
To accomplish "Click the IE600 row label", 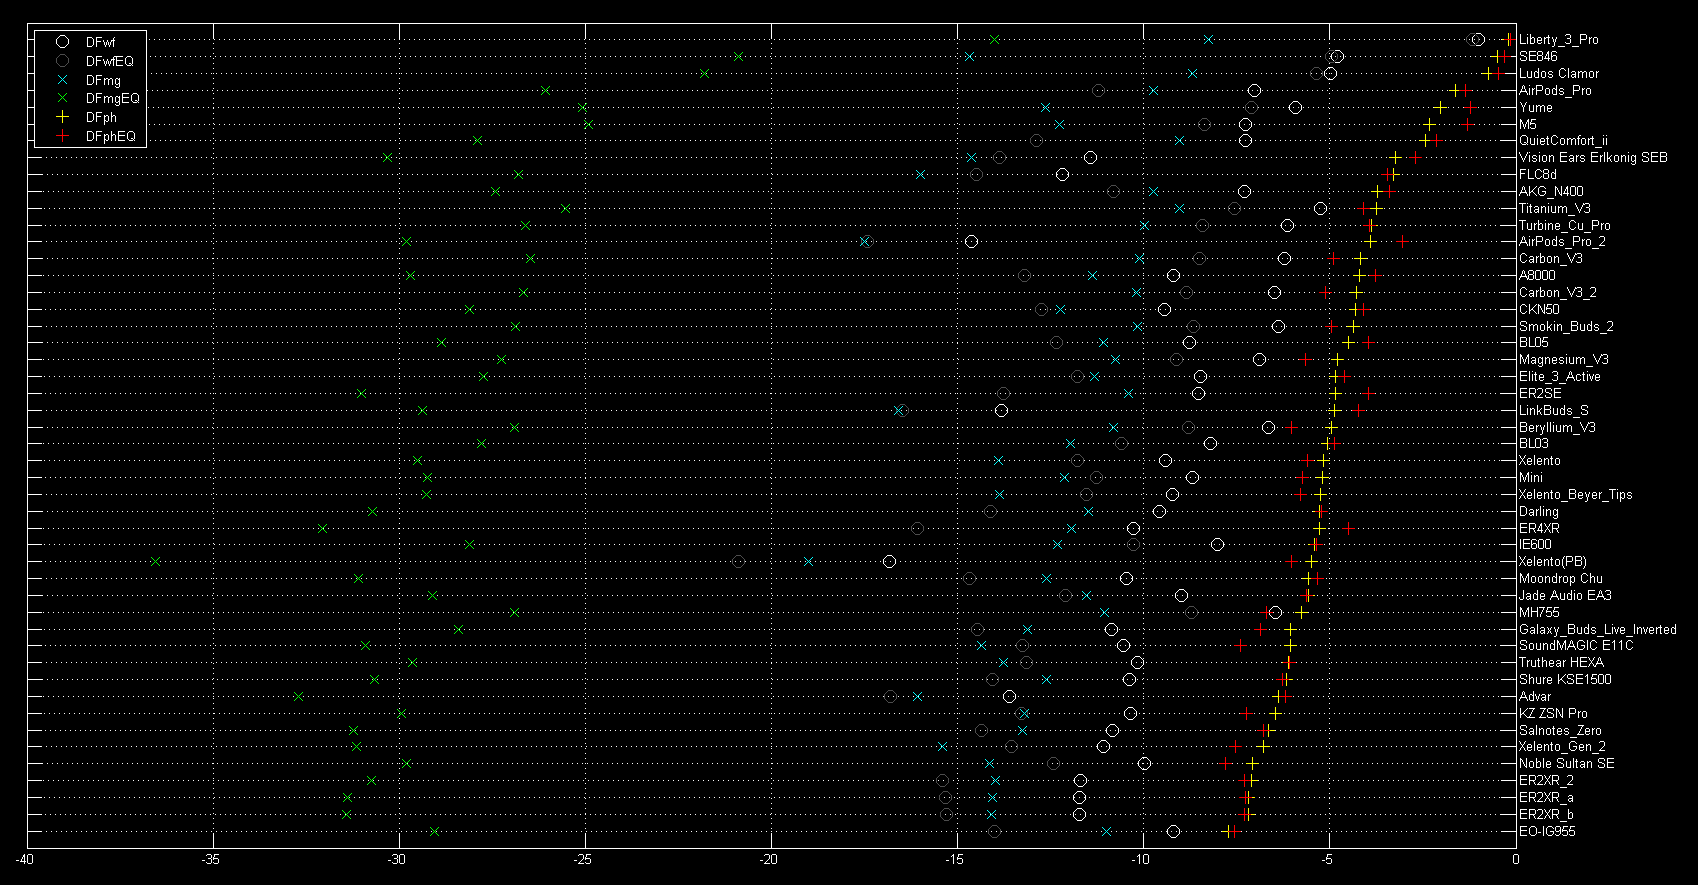I will (1536, 545).
